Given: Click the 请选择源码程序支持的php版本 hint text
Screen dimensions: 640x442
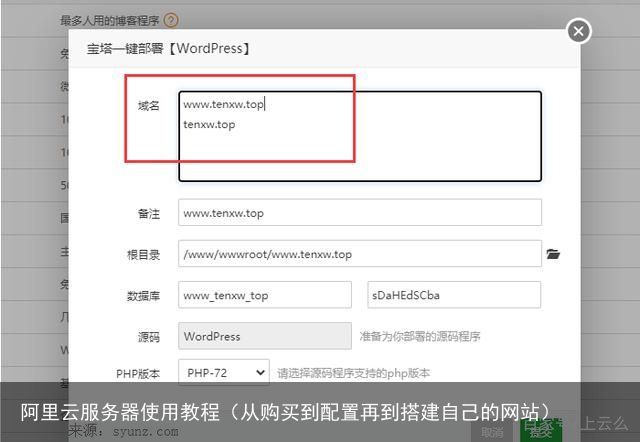Looking at the screenshot, I should coord(353,373).
